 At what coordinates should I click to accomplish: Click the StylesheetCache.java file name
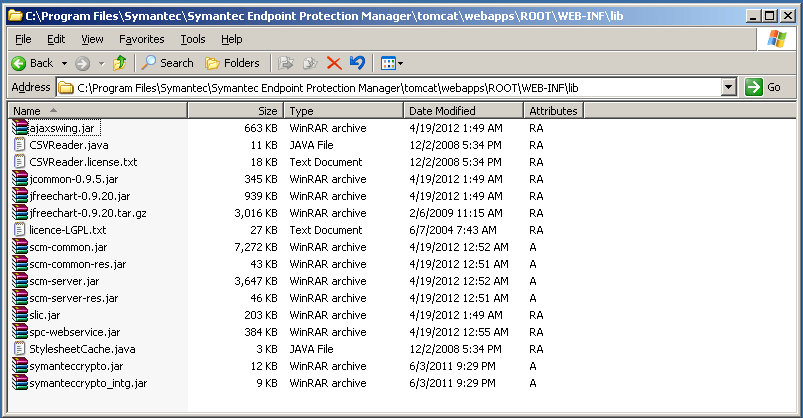pos(82,349)
